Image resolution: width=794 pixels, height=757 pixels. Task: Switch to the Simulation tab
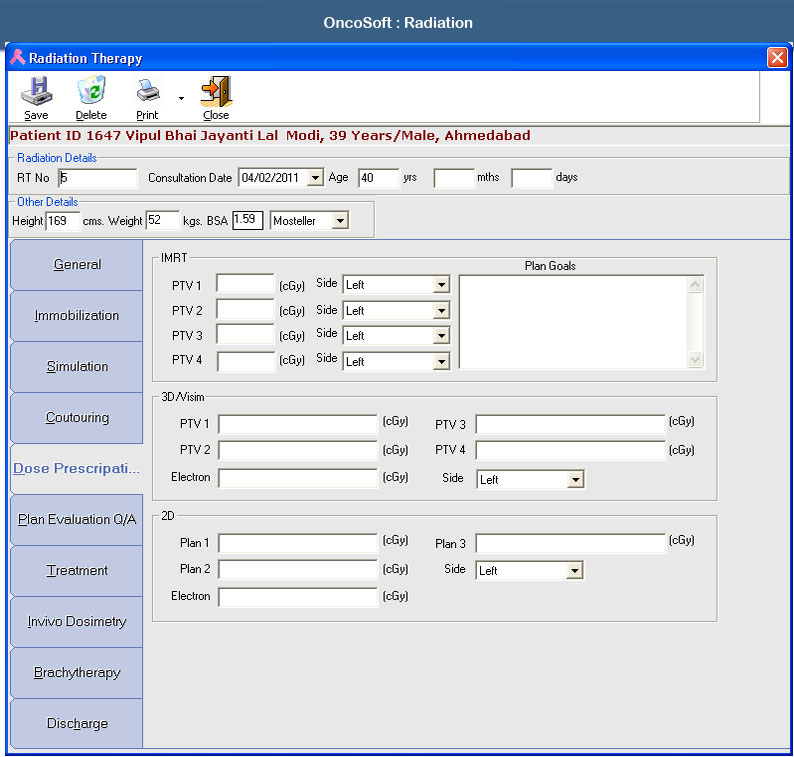coord(77,366)
